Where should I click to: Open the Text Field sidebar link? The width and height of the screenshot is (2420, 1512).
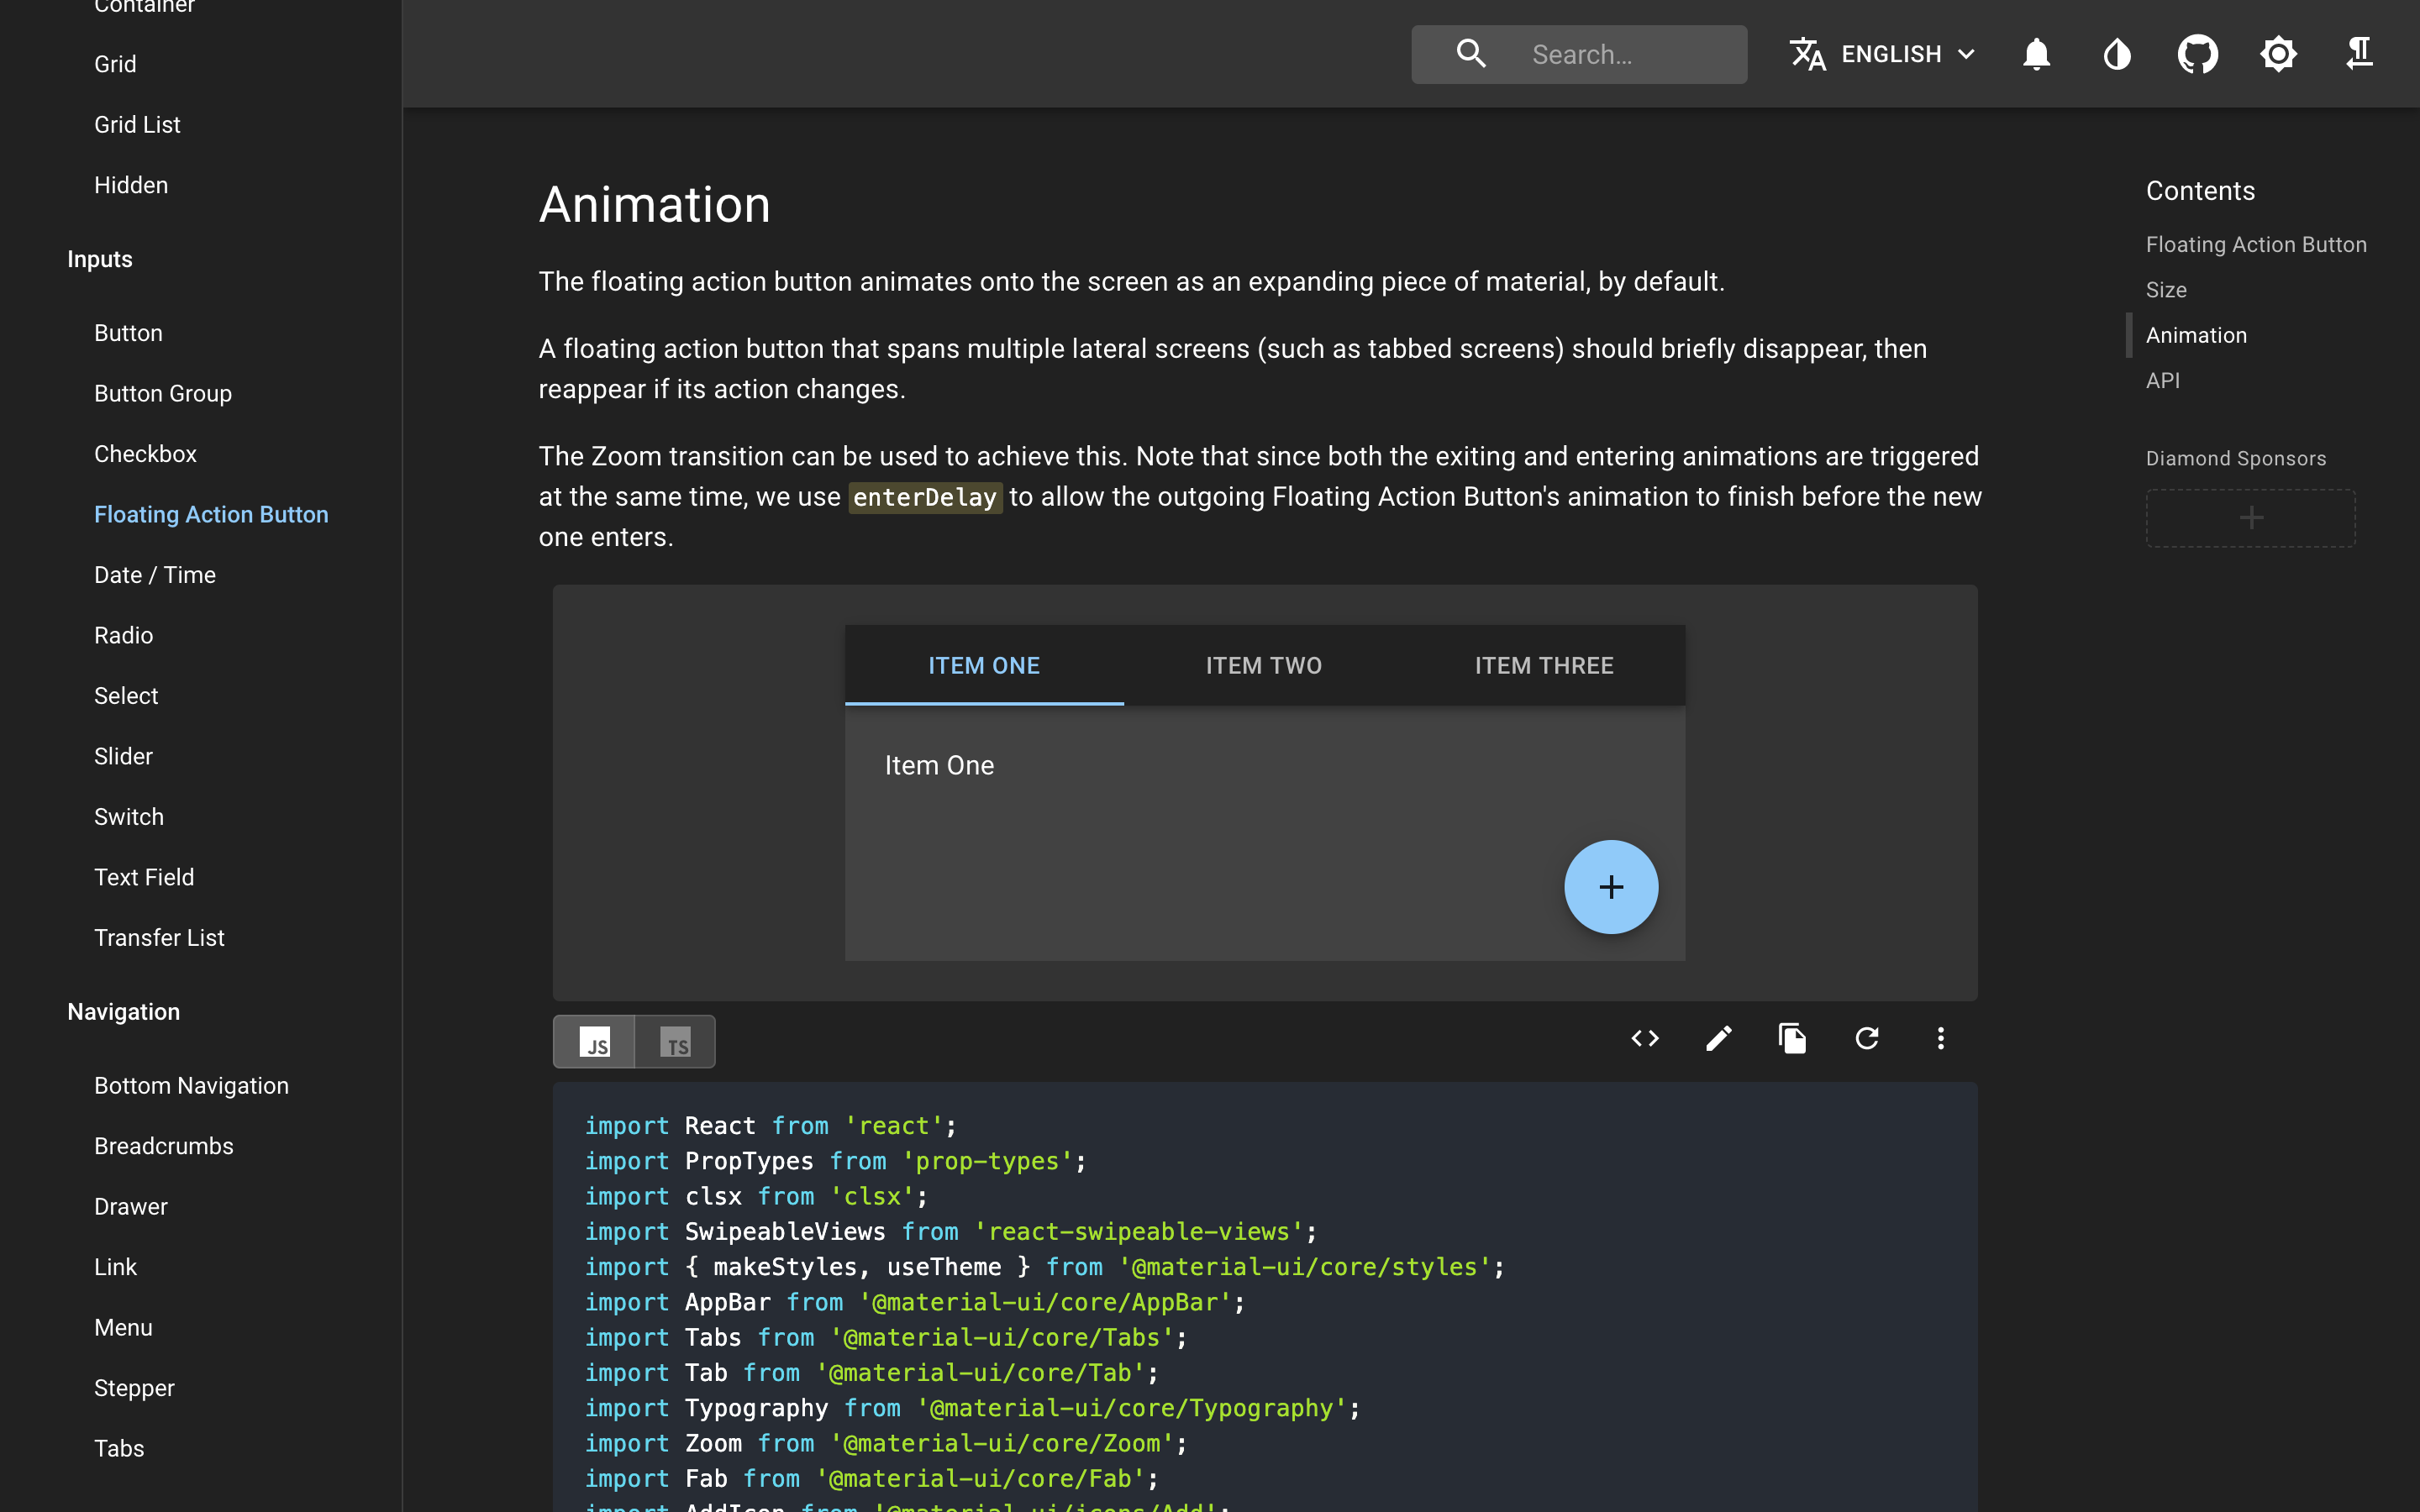[x=144, y=877]
